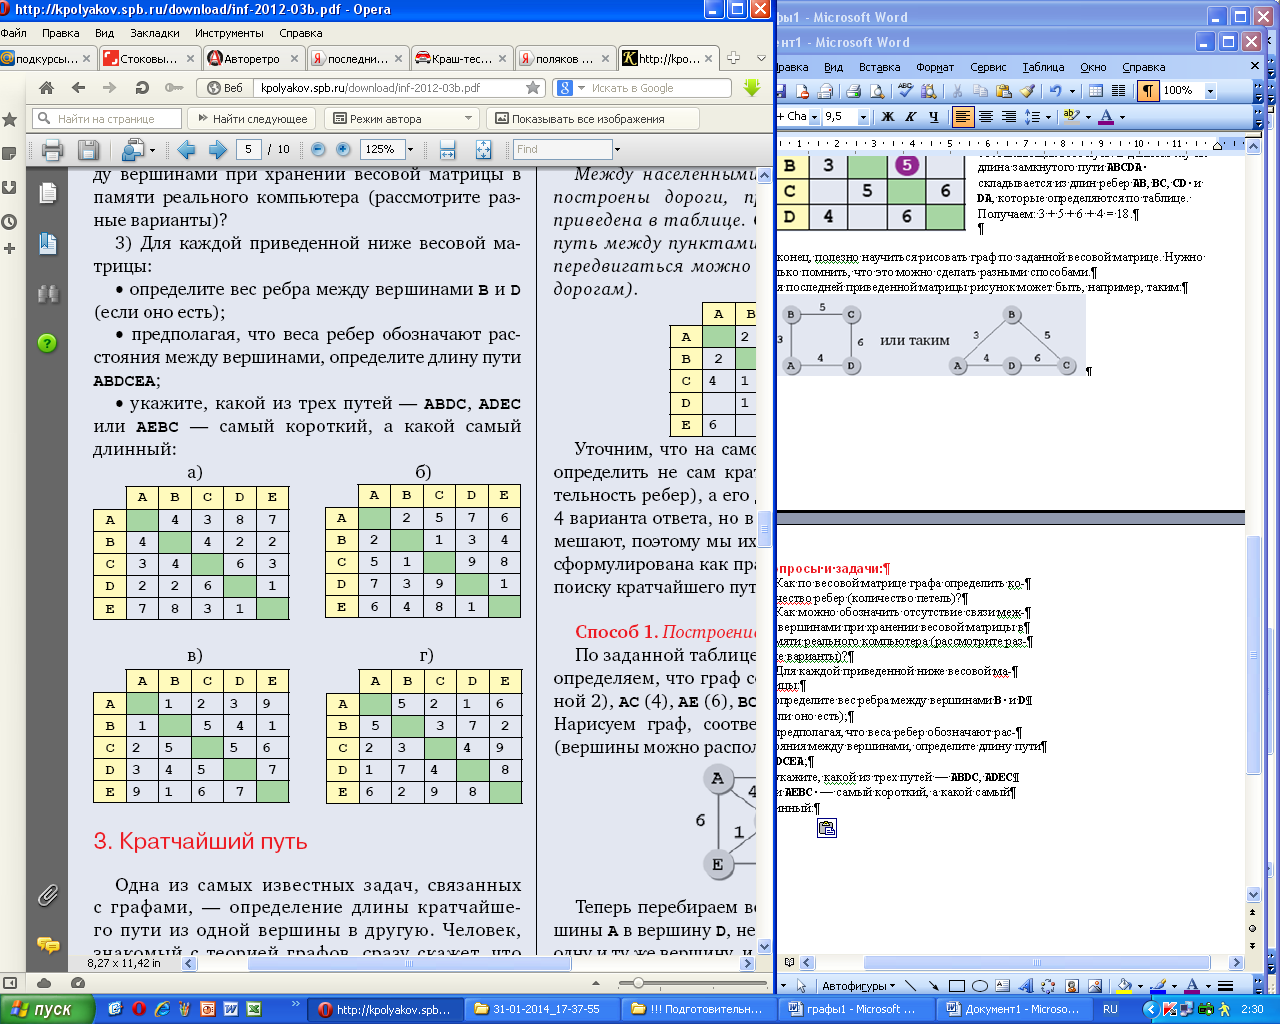
Task: Open Opera history clock panel
Action: point(10,222)
